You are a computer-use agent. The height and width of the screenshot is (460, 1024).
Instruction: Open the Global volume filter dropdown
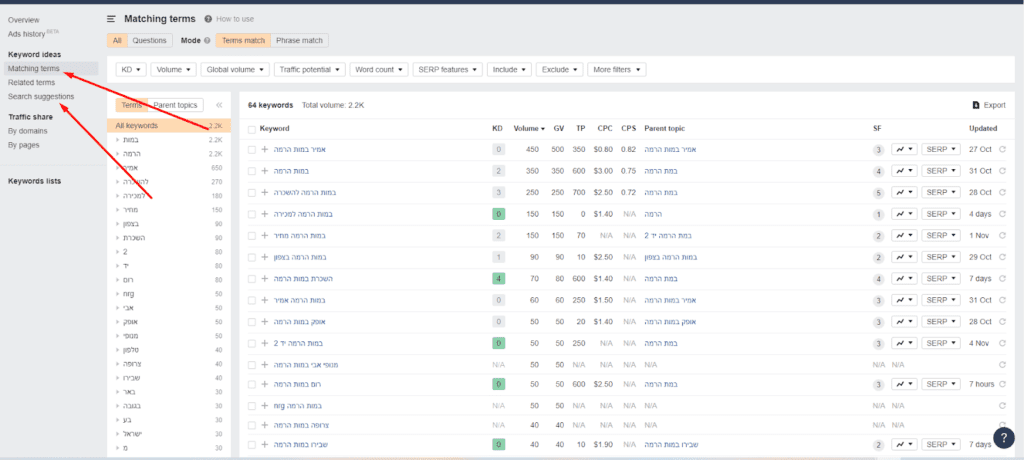pyautogui.click(x=235, y=69)
